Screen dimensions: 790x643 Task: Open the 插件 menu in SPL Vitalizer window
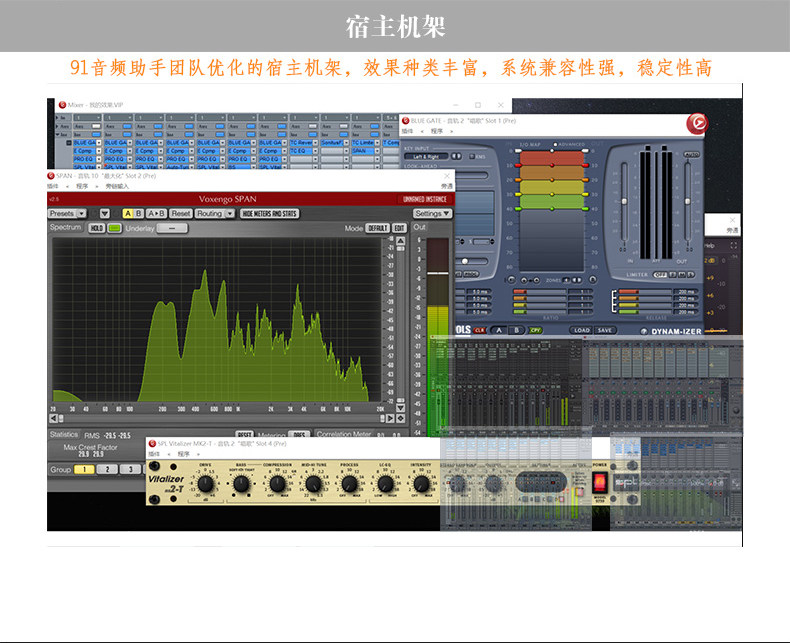154,454
